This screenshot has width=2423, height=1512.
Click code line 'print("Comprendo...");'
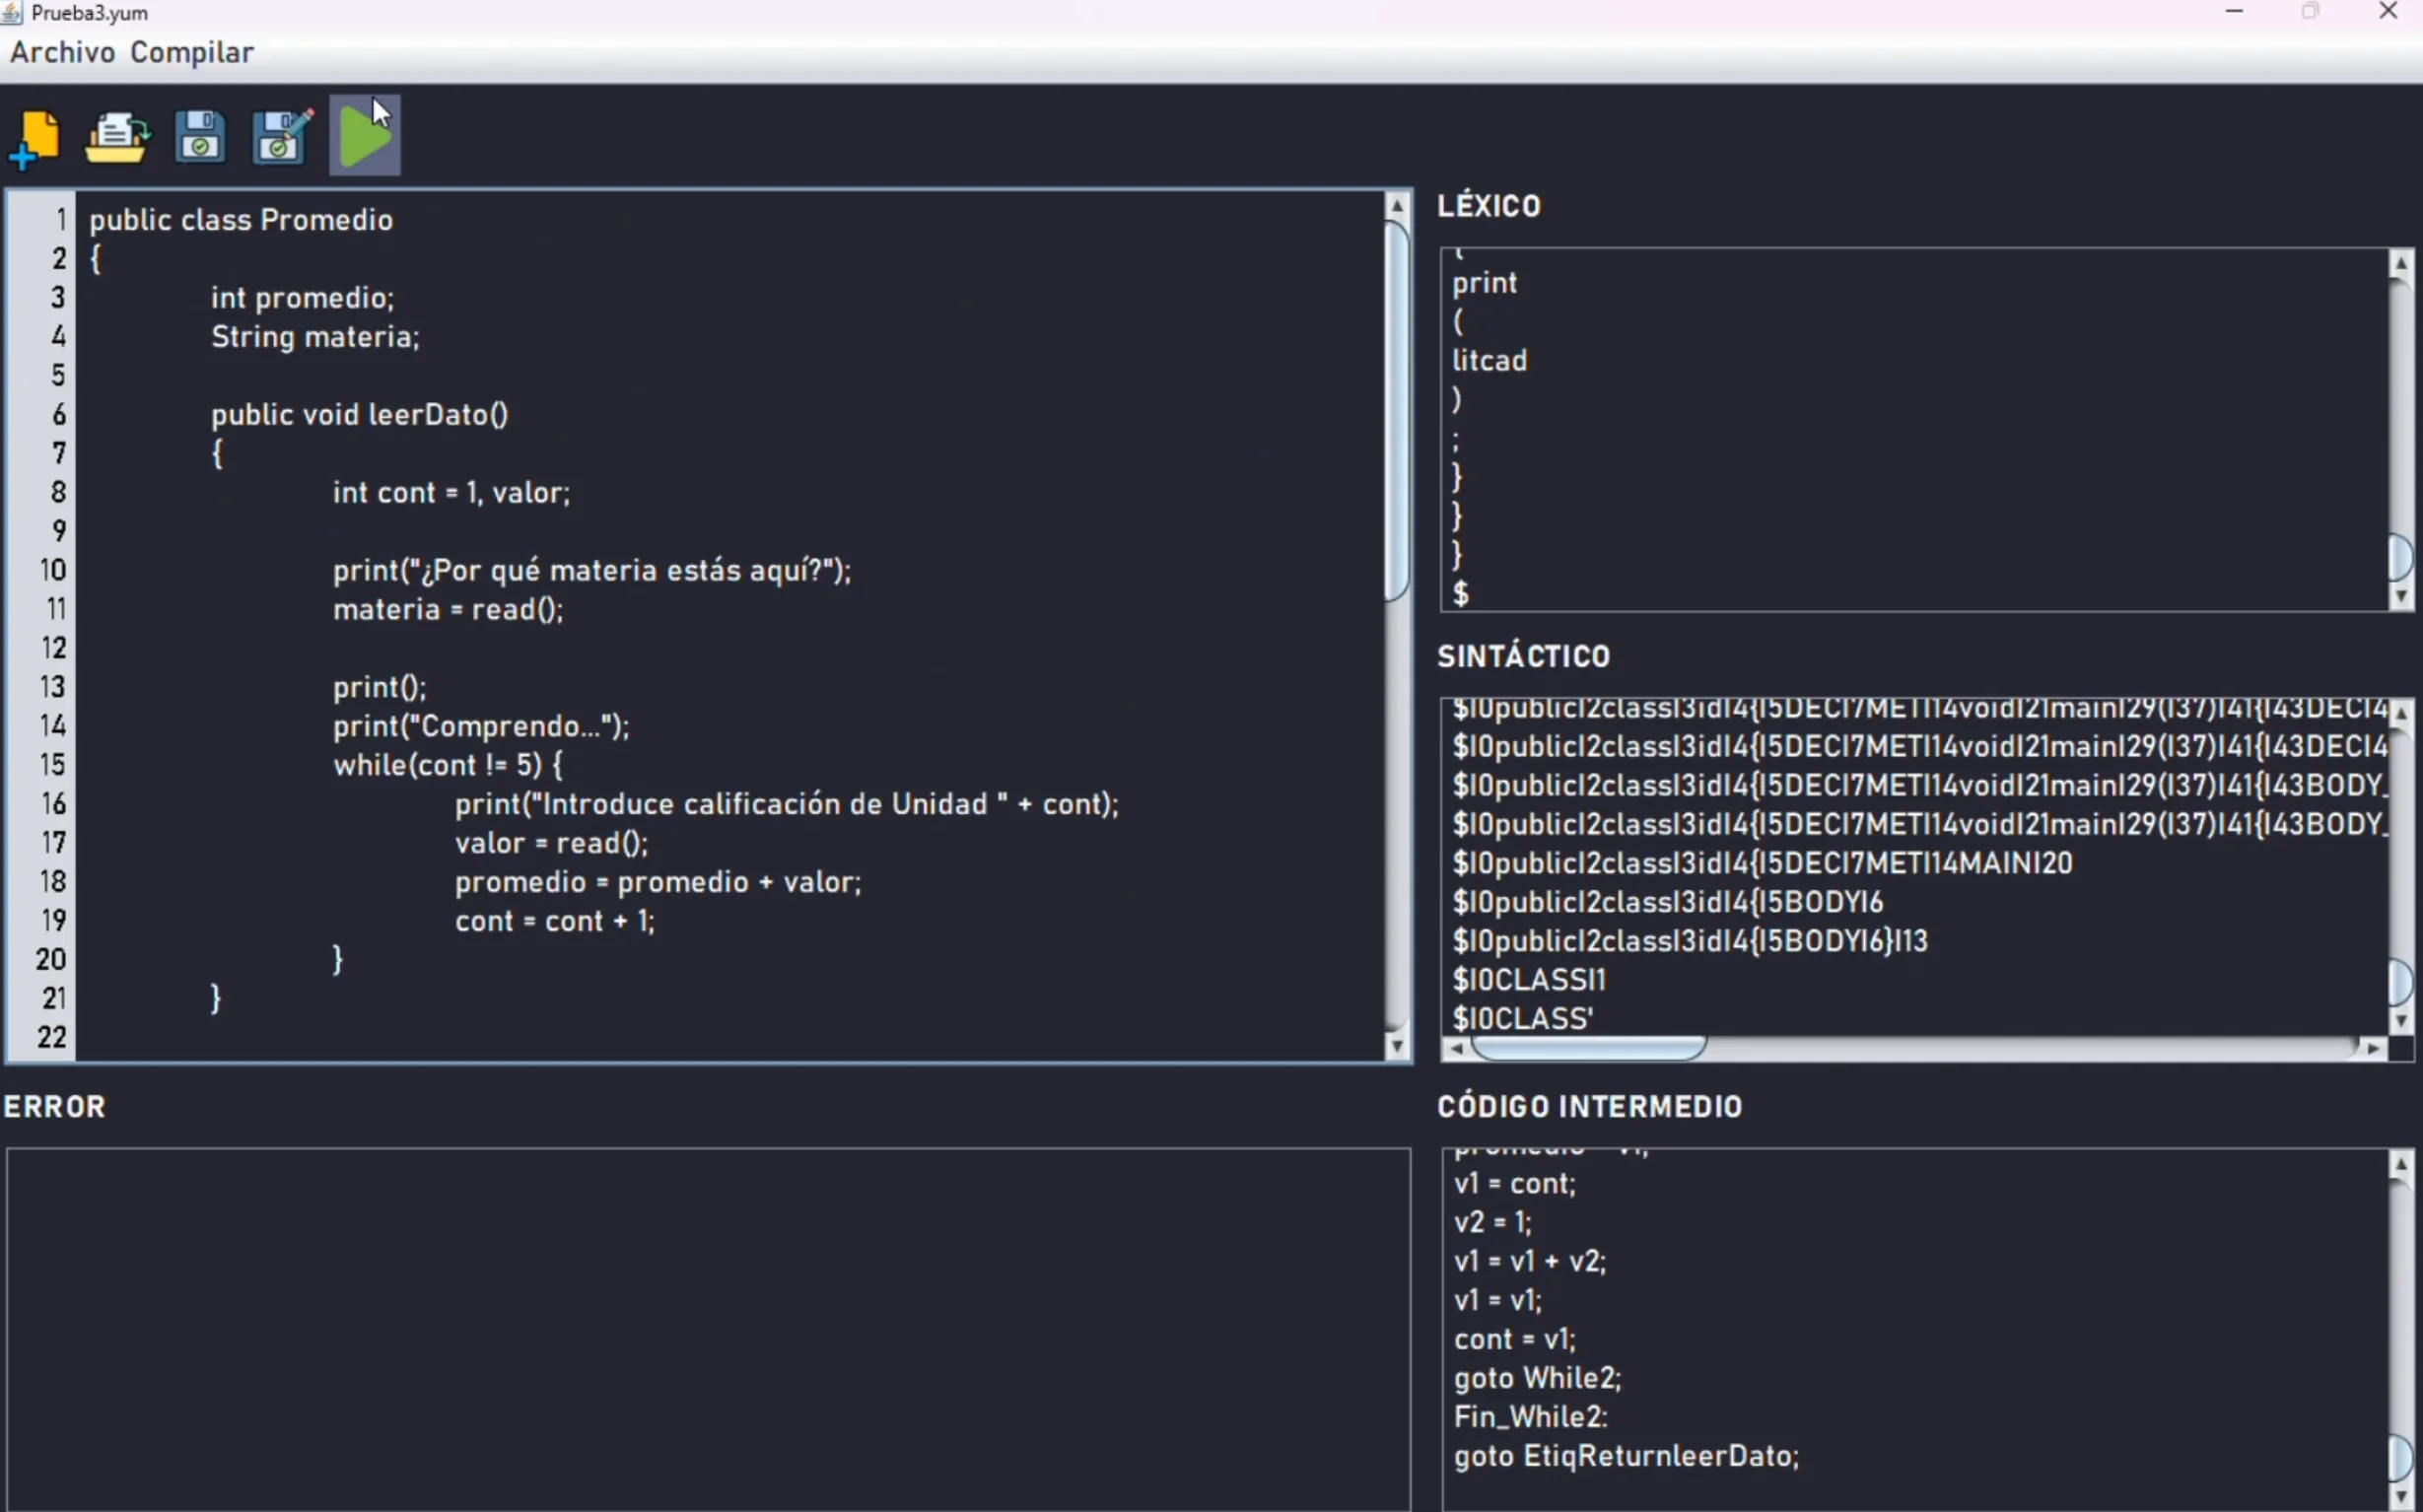tap(481, 726)
